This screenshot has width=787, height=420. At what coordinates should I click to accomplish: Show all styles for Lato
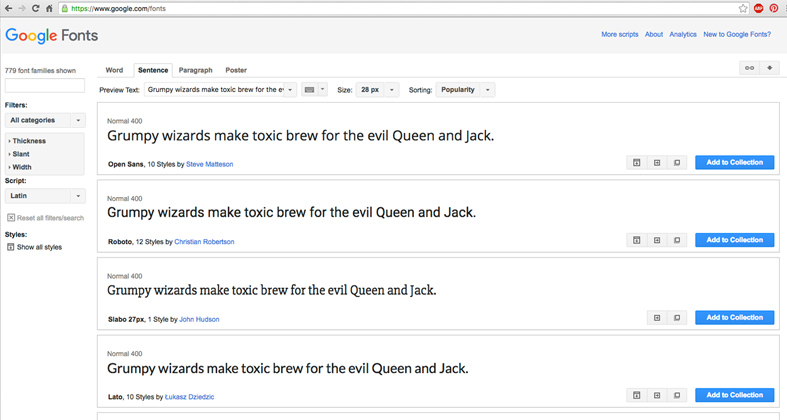point(636,395)
